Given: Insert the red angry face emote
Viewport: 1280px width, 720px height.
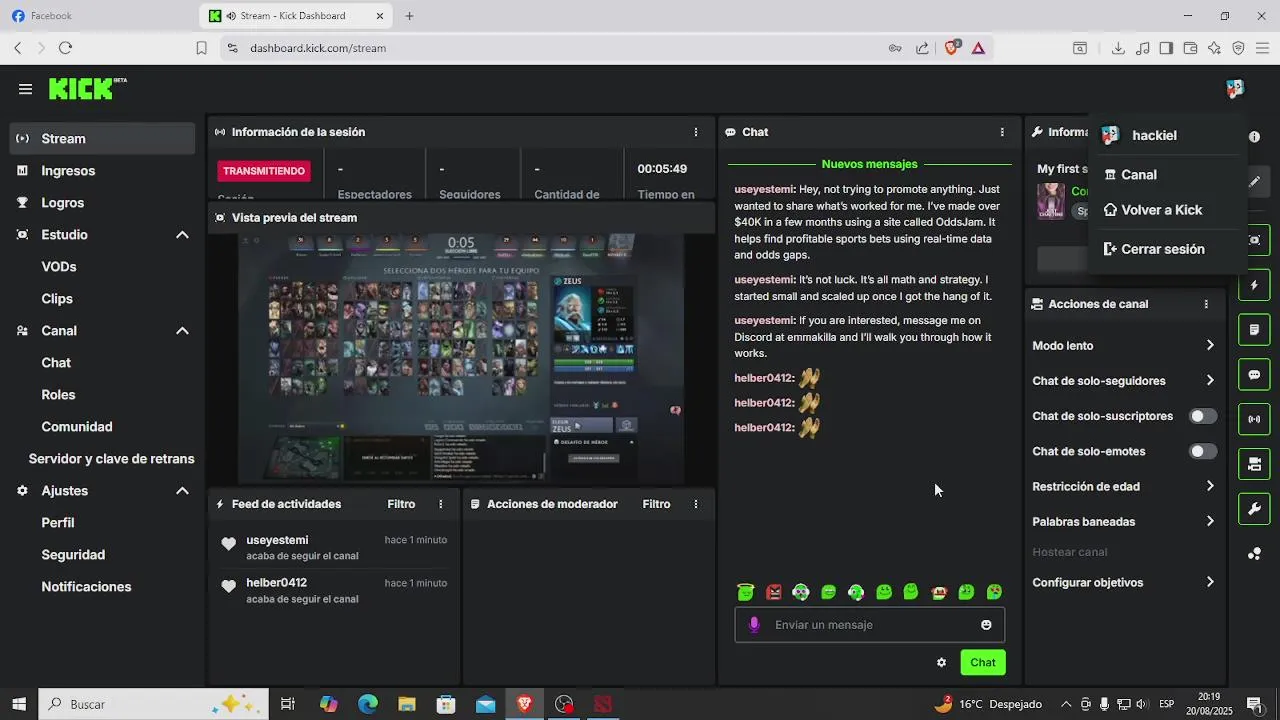Looking at the screenshot, I should [x=774, y=592].
